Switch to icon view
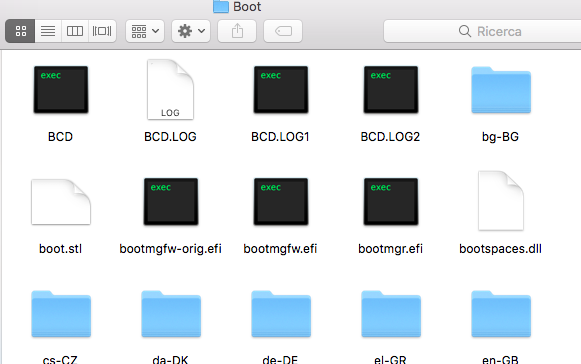The width and height of the screenshot is (581, 364). [x=20, y=31]
